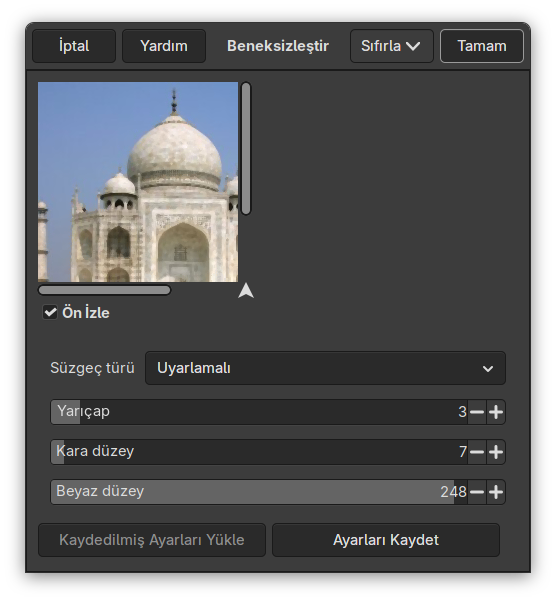Expand the Sıfırla dropdown button
The width and height of the screenshot is (556, 601).
(392, 46)
